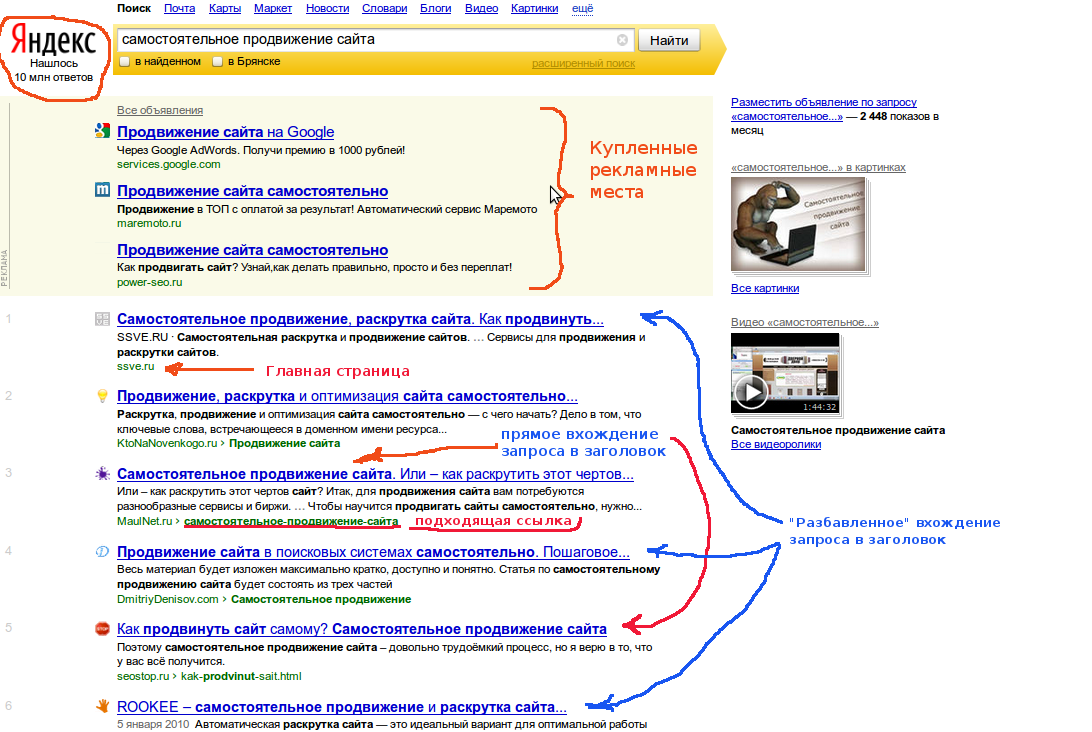Click the ssve.ru green URL

coord(136,366)
